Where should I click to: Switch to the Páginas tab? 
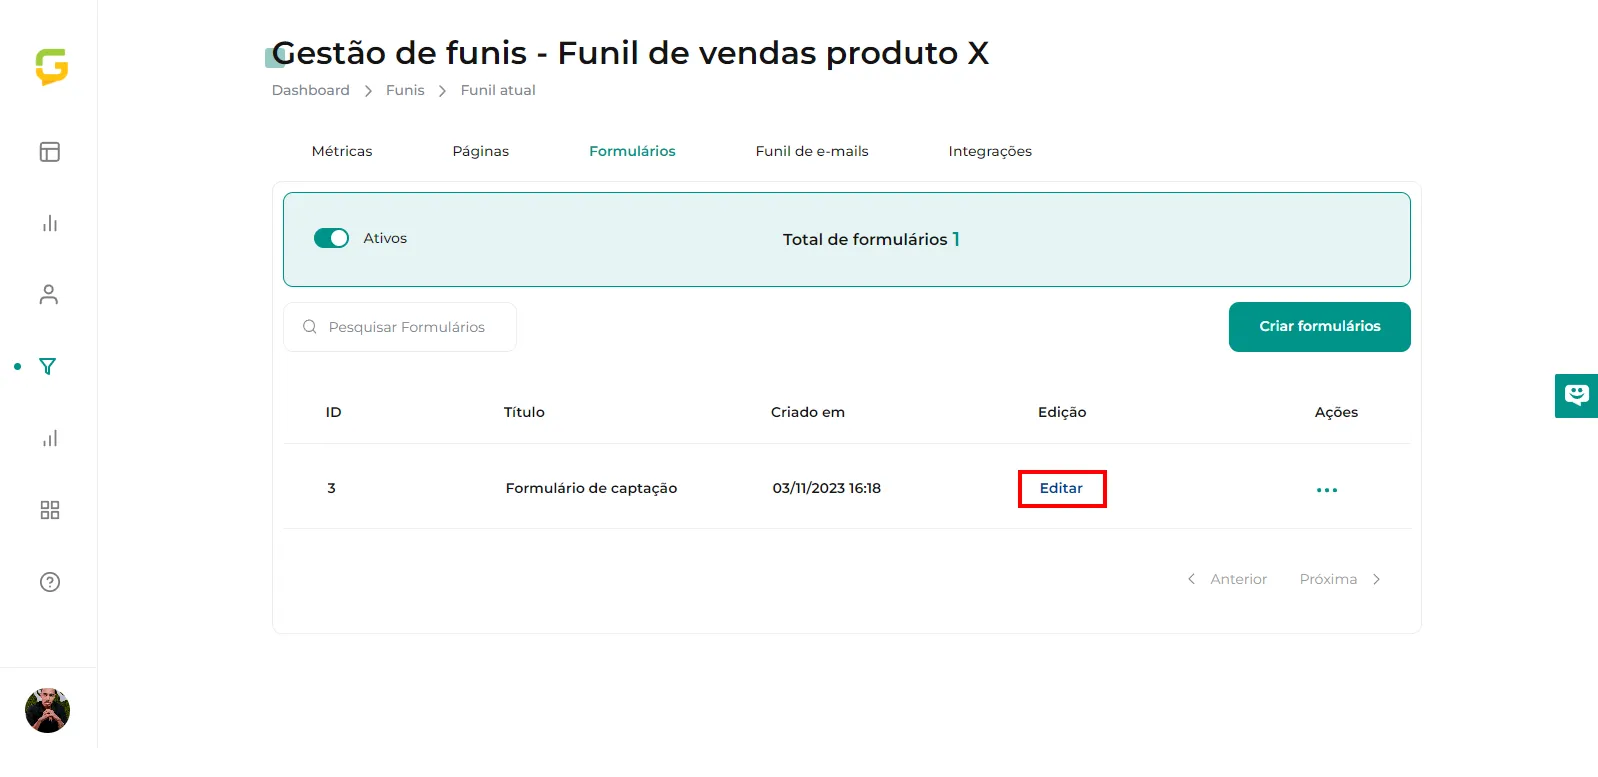click(x=481, y=151)
